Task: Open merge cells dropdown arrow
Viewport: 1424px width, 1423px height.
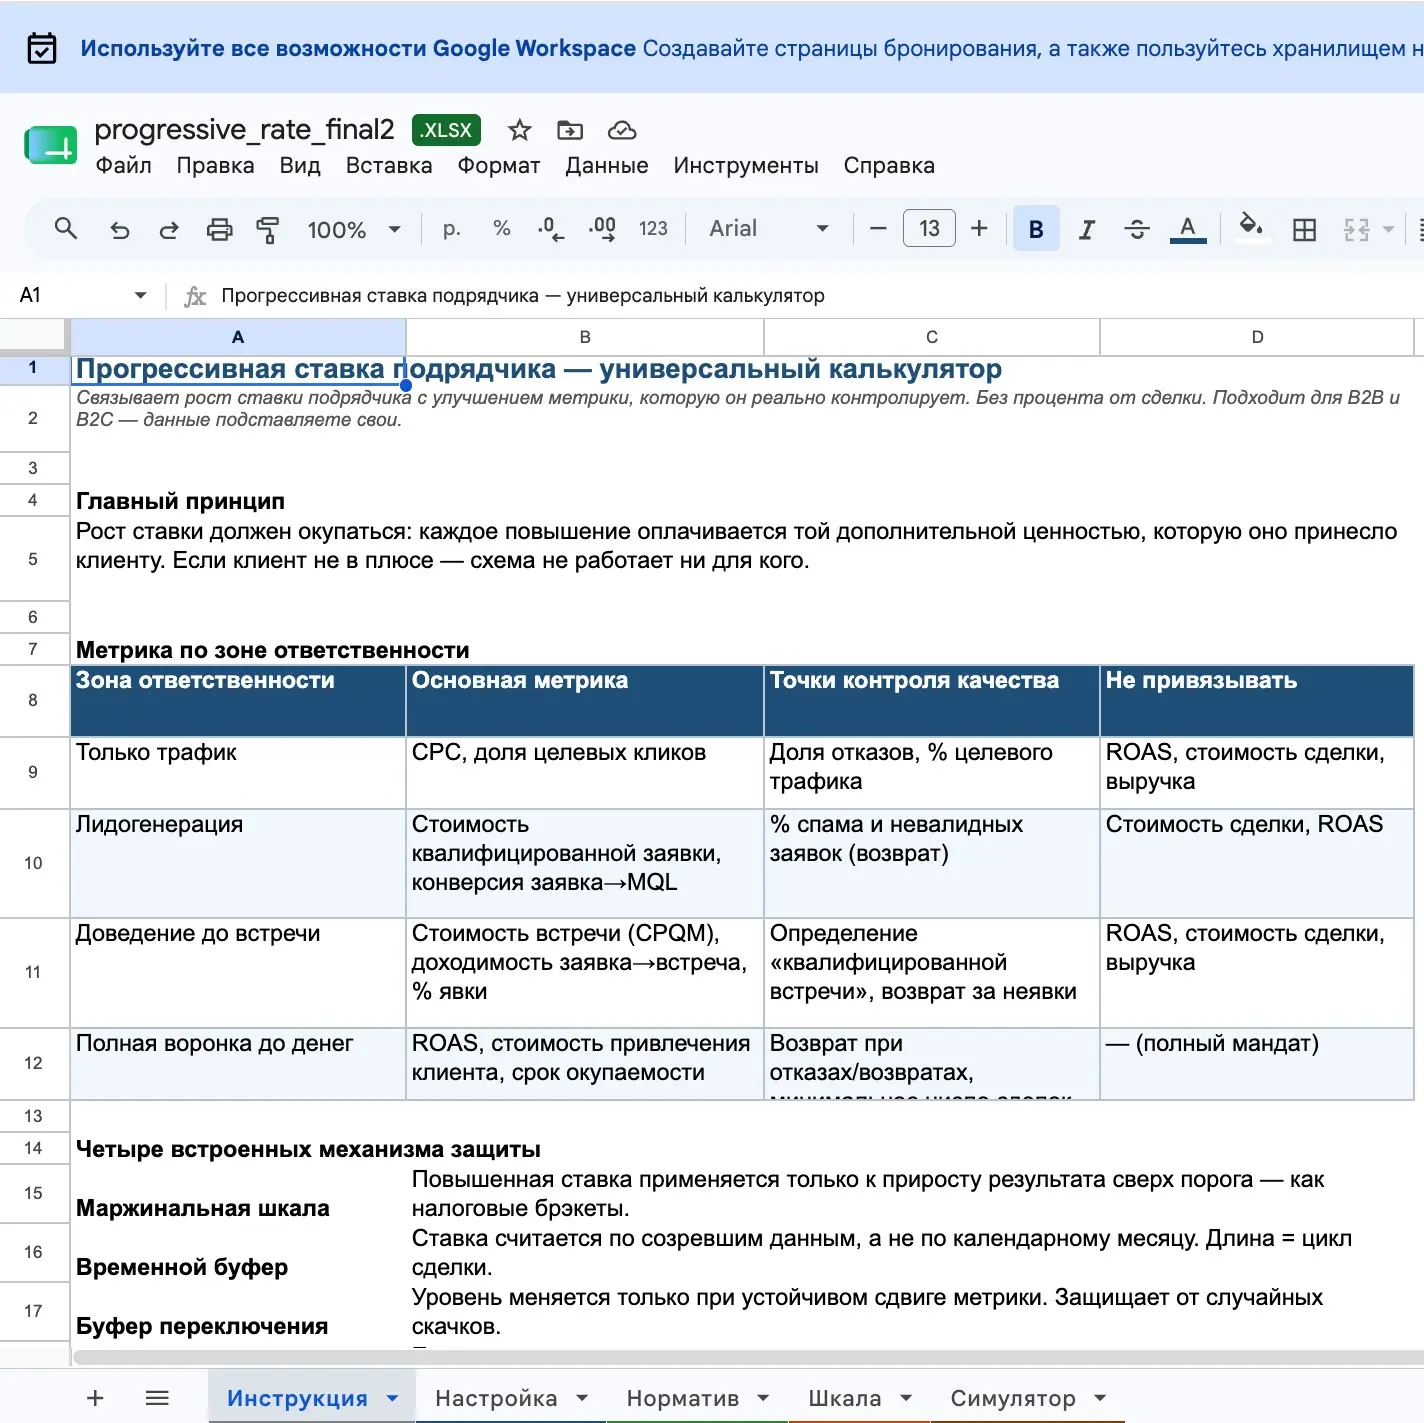Action: pos(1388,230)
